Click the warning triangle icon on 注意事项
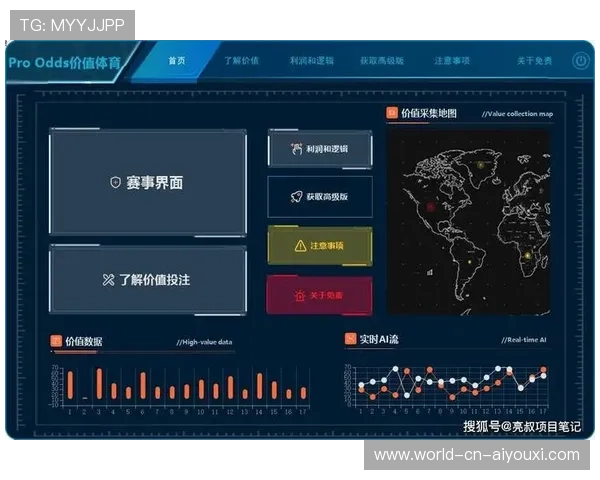 pos(300,245)
